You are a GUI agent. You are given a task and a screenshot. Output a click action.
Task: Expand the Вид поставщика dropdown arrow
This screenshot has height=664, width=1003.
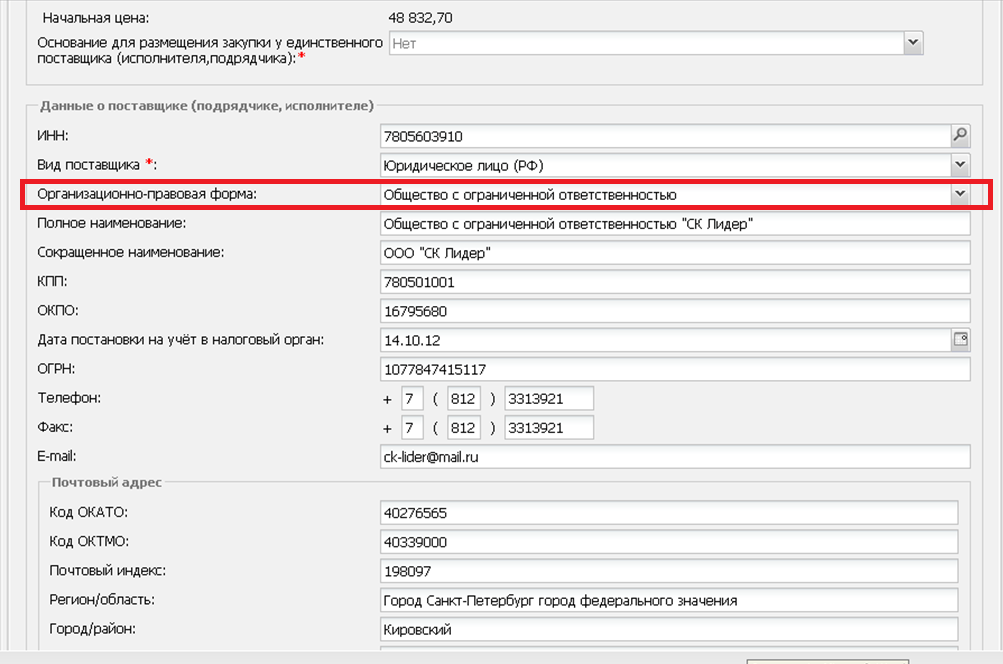(x=960, y=165)
